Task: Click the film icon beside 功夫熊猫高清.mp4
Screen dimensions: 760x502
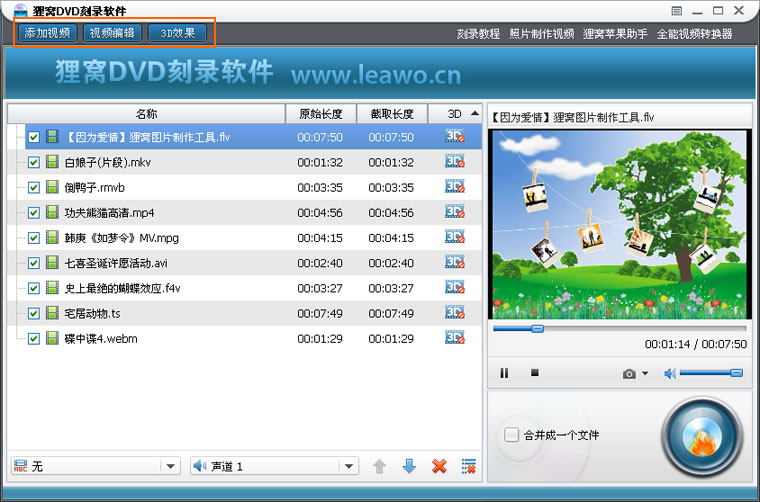Action: [x=52, y=212]
